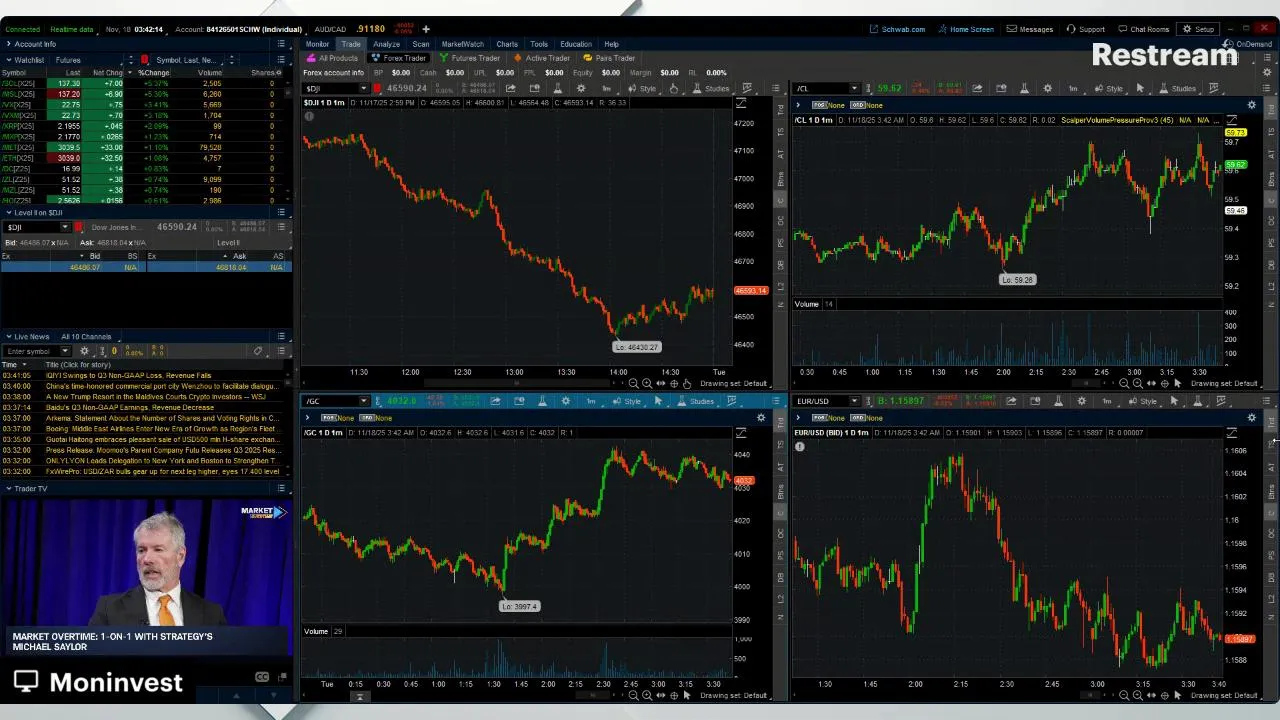Select Futures Trader subtab
This screenshot has width=1280, height=720.
click(470, 58)
